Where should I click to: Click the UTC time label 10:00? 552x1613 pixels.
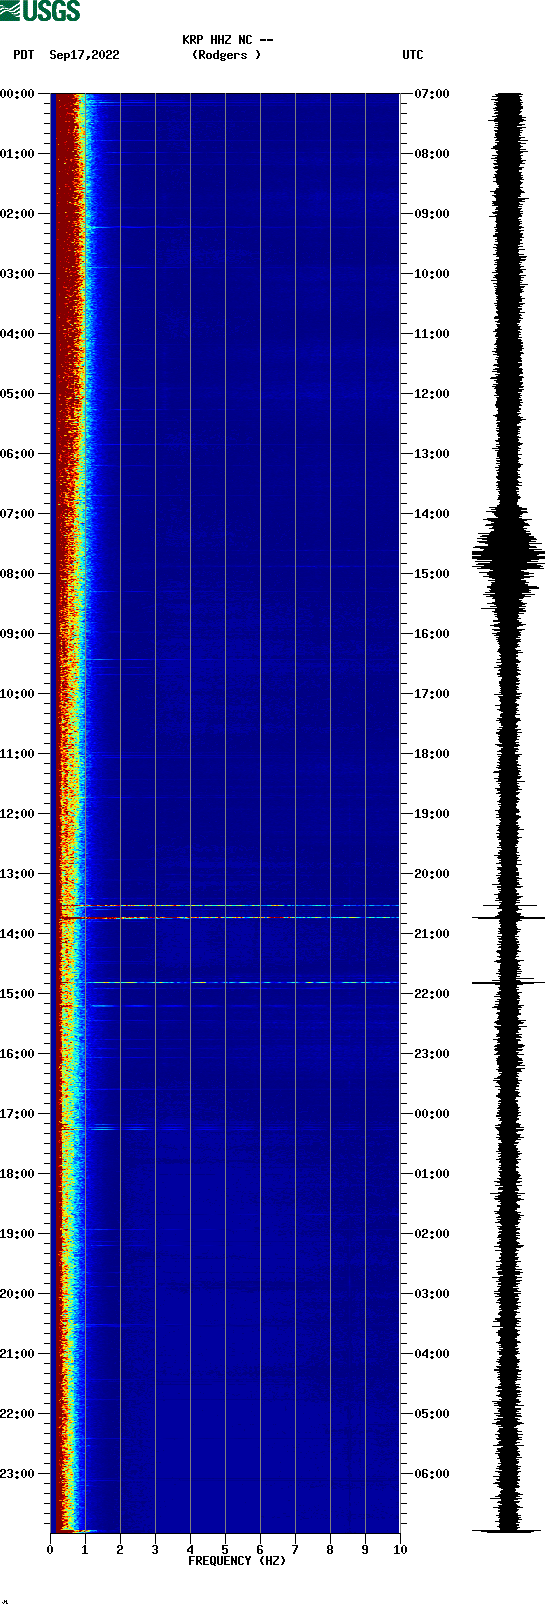click(x=432, y=274)
